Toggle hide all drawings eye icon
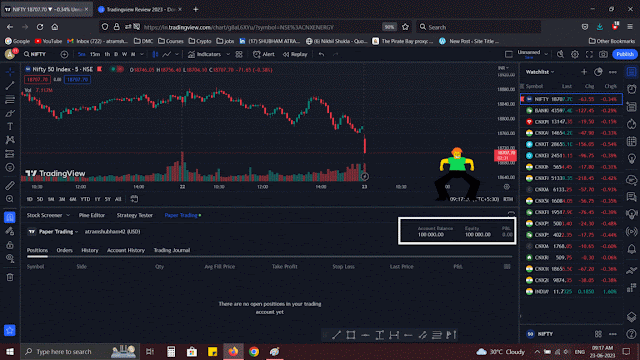The width and height of the screenshot is (640, 360). click(x=10, y=258)
